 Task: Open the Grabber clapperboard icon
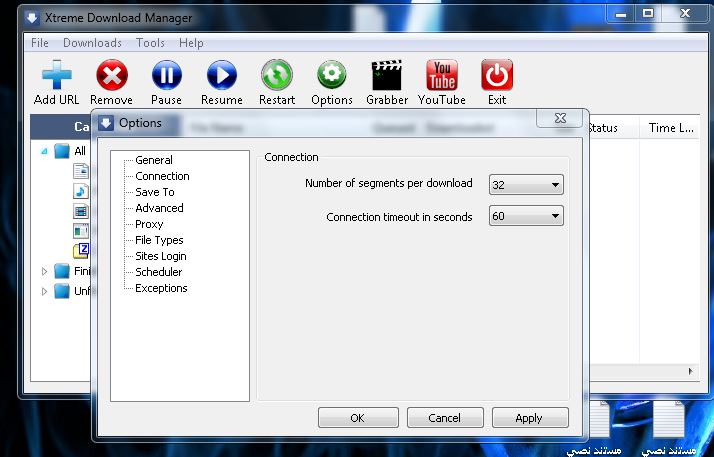(386, 76)
